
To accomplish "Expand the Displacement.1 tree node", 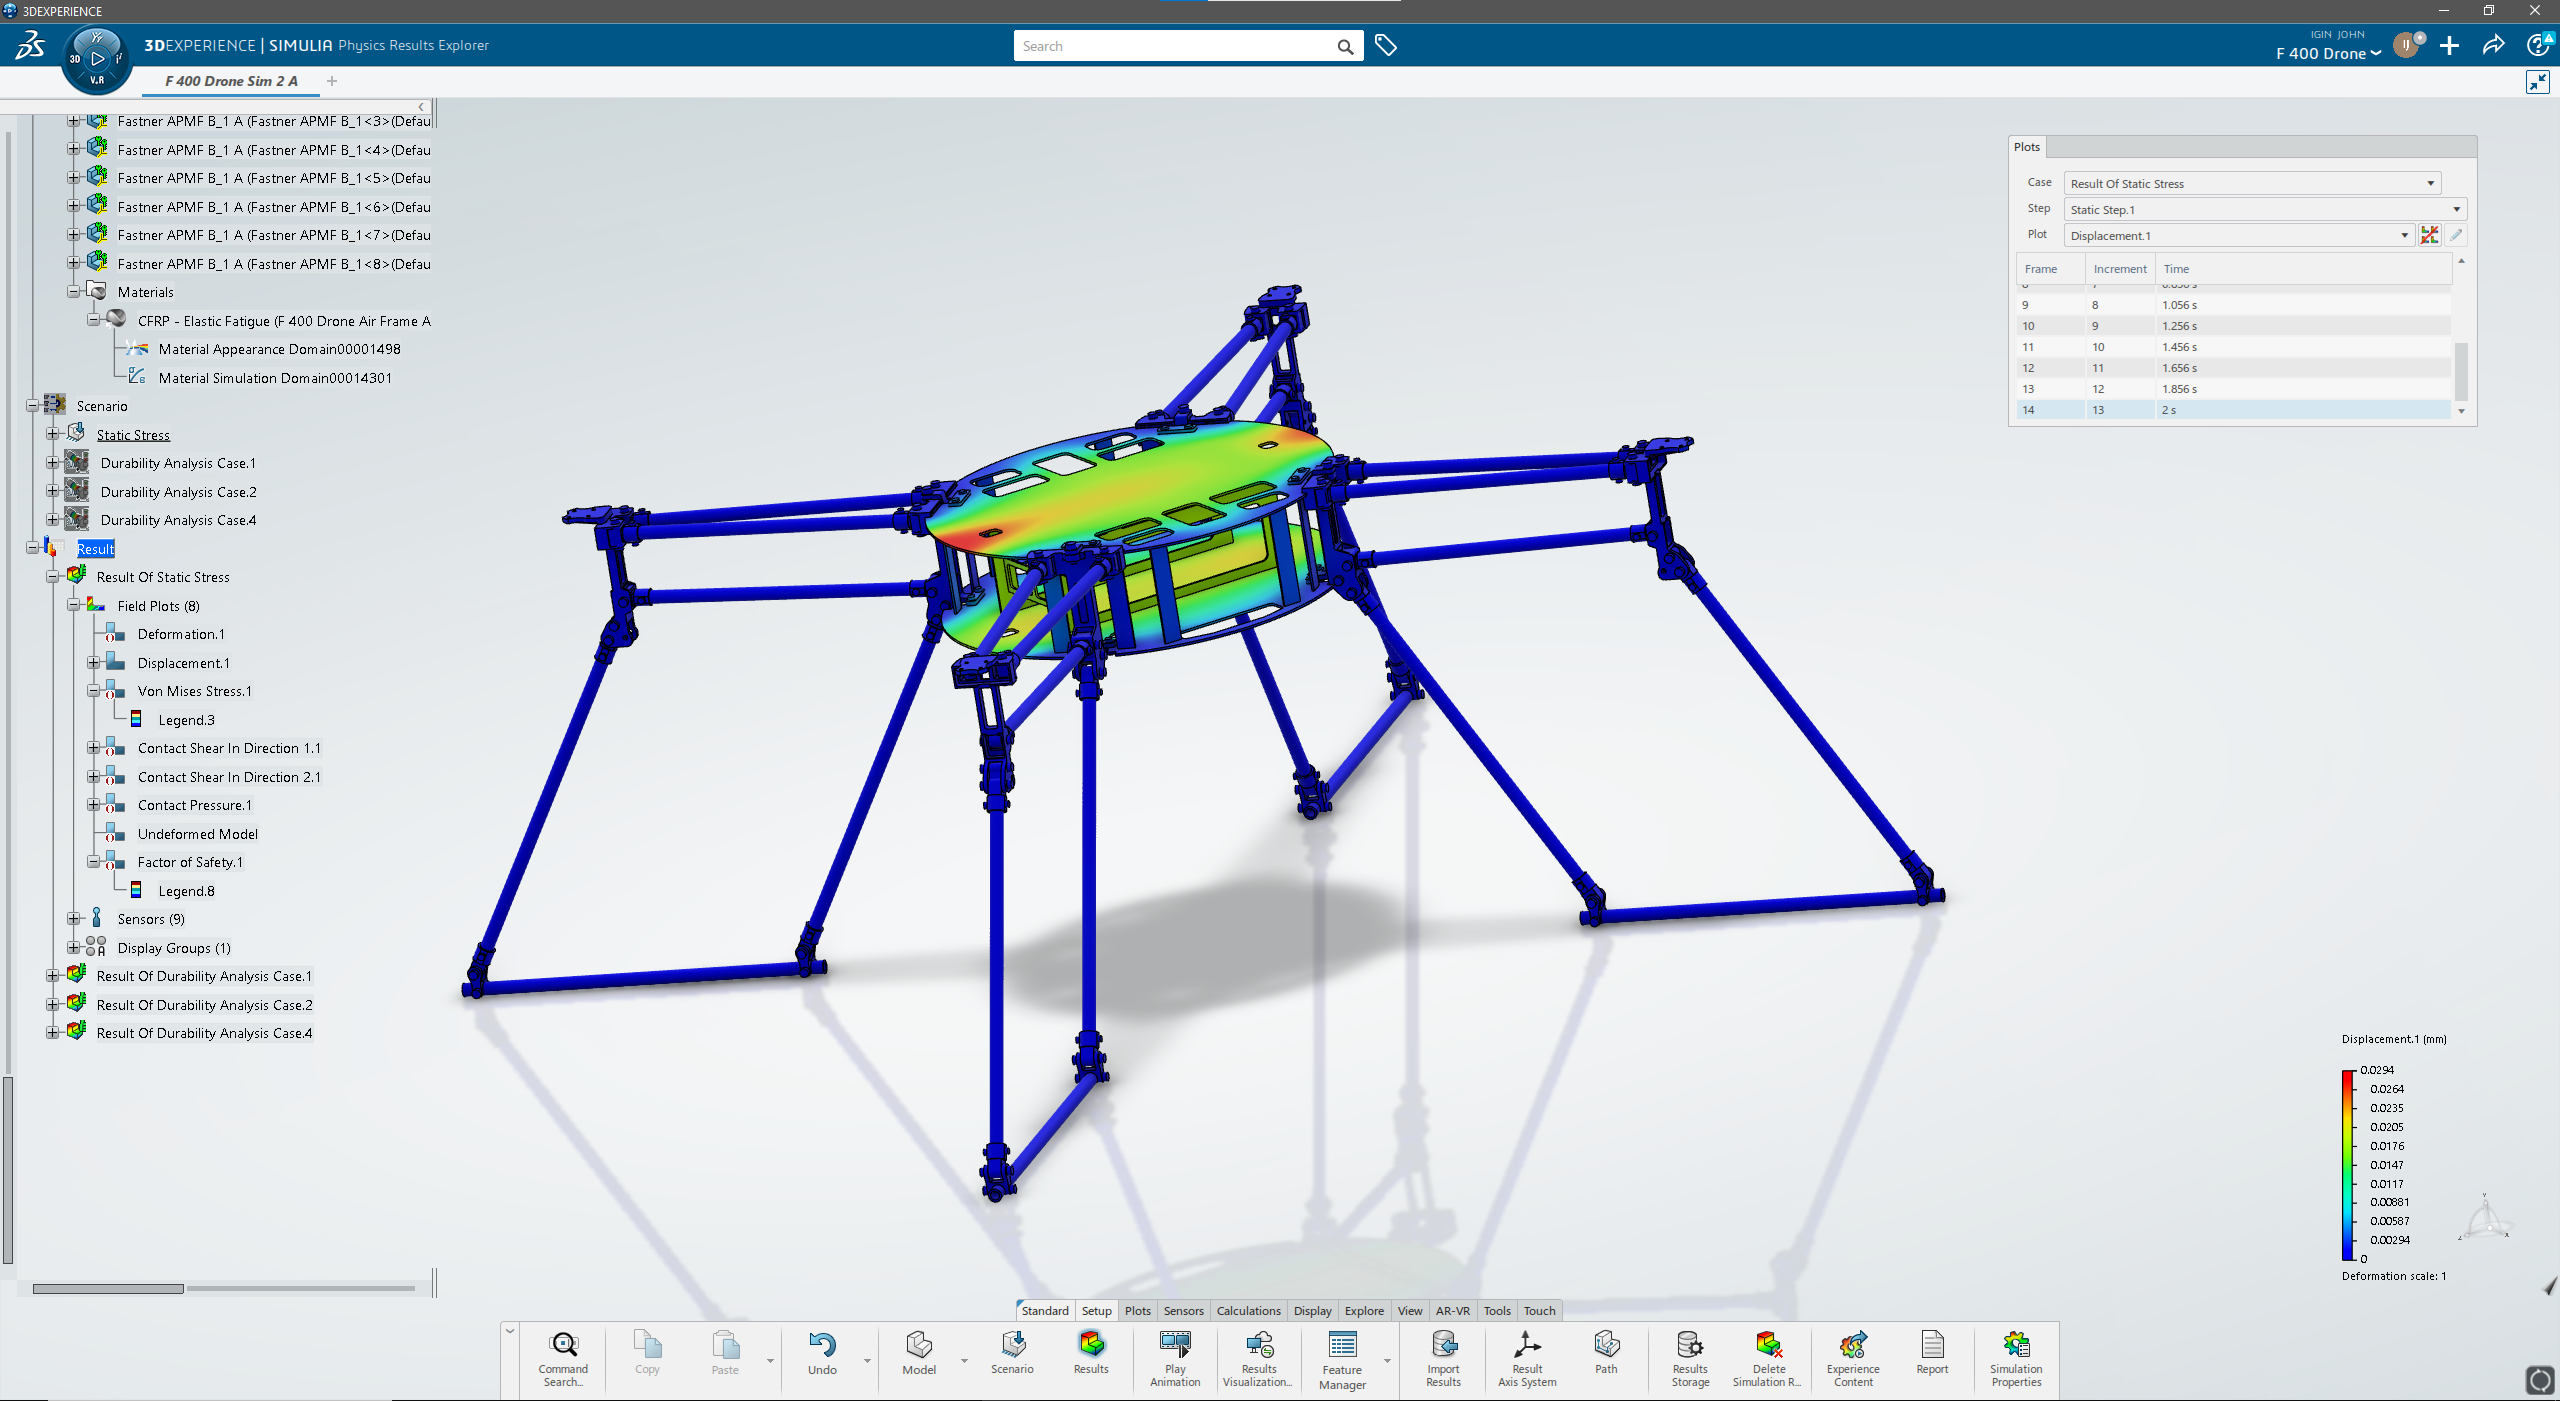I will 93,663.
